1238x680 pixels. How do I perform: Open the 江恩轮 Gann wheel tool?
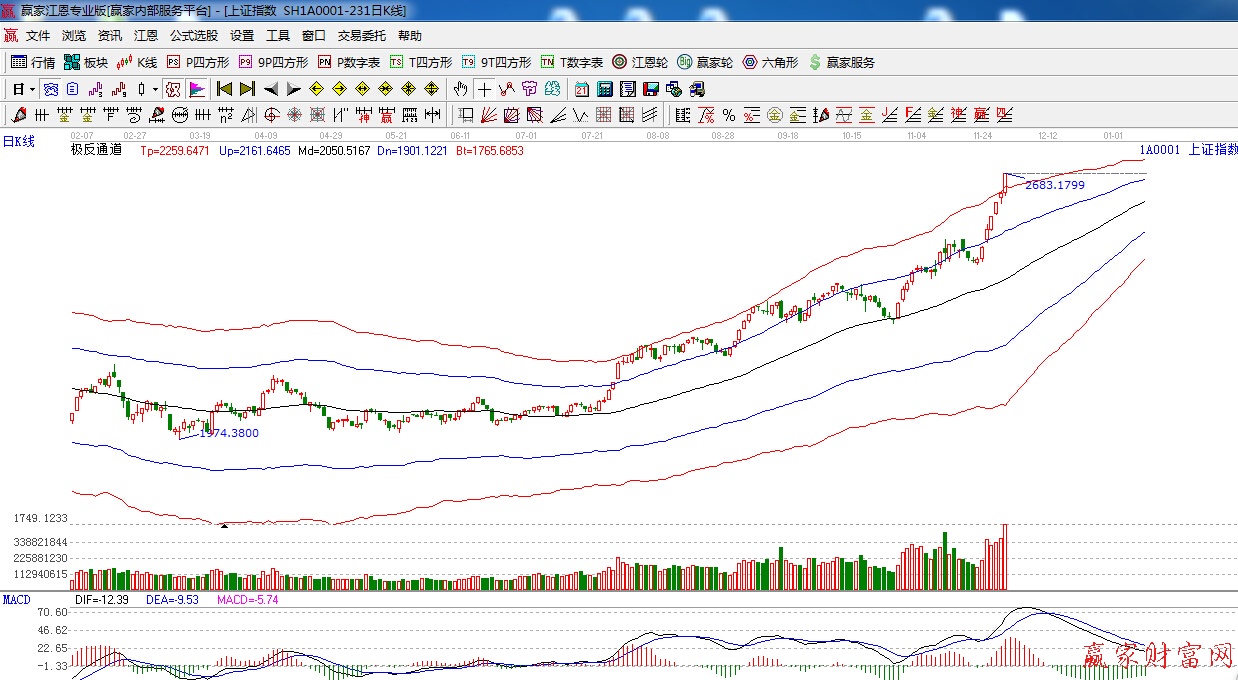pyautogui.click(x=641, y=62)
